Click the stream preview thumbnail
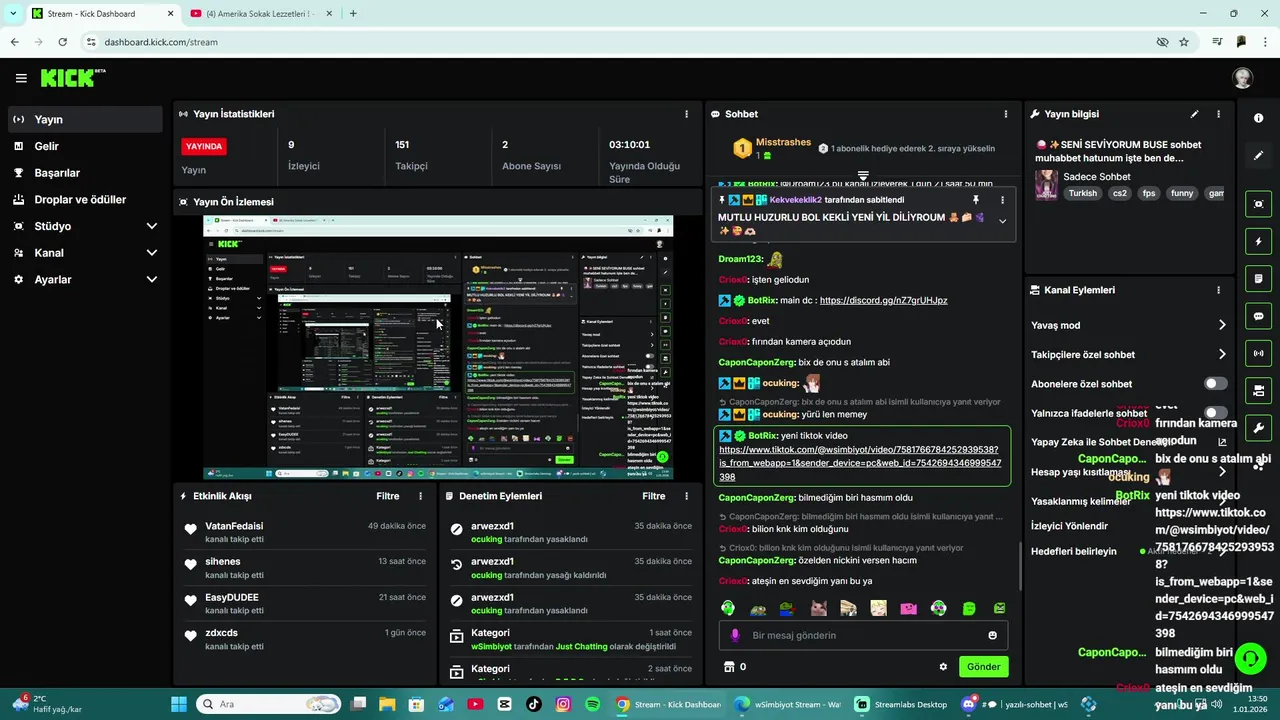 pos(438,347)
